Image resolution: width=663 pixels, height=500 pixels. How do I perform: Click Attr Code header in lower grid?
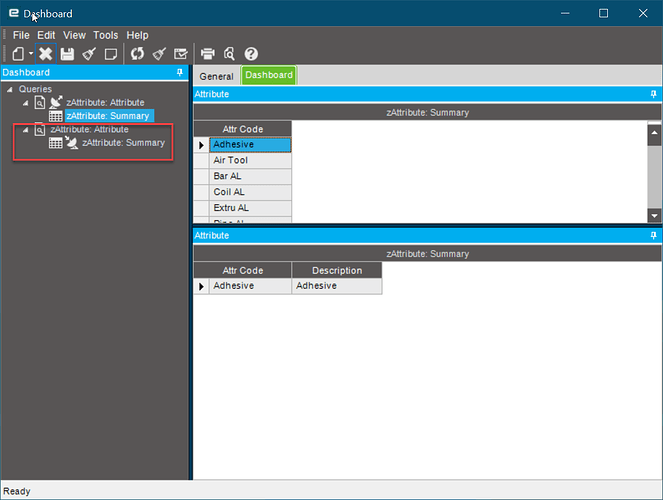pyautogui.click(x=243, y=270)
